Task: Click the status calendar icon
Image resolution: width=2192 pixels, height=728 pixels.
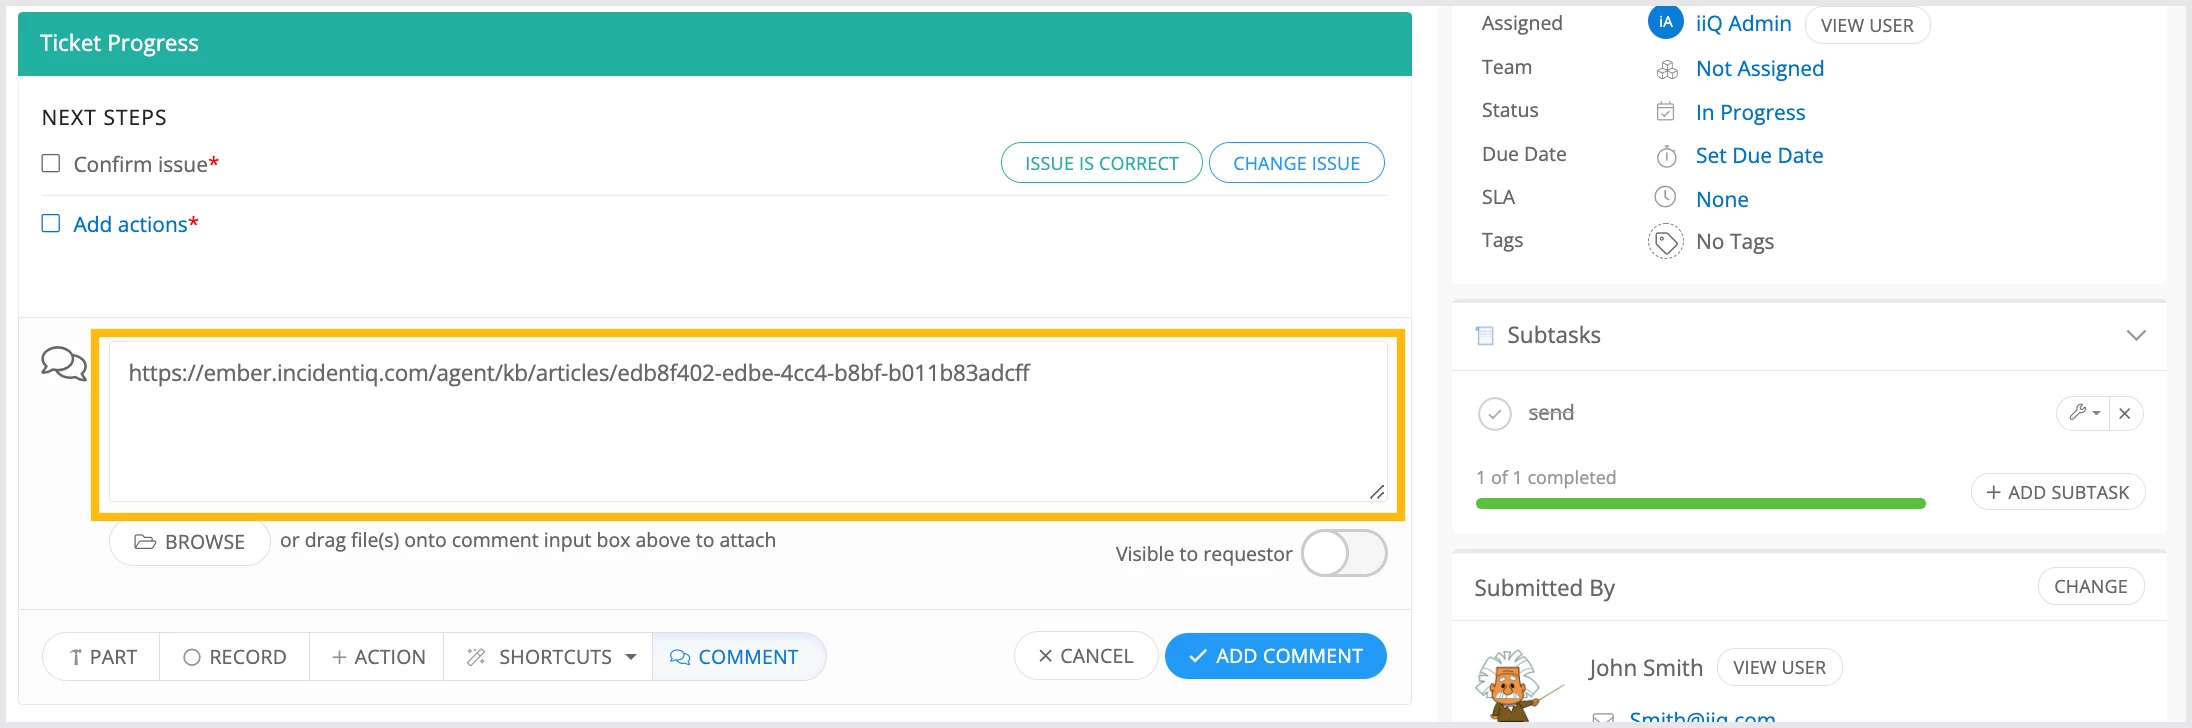Action: [1665, 111]
